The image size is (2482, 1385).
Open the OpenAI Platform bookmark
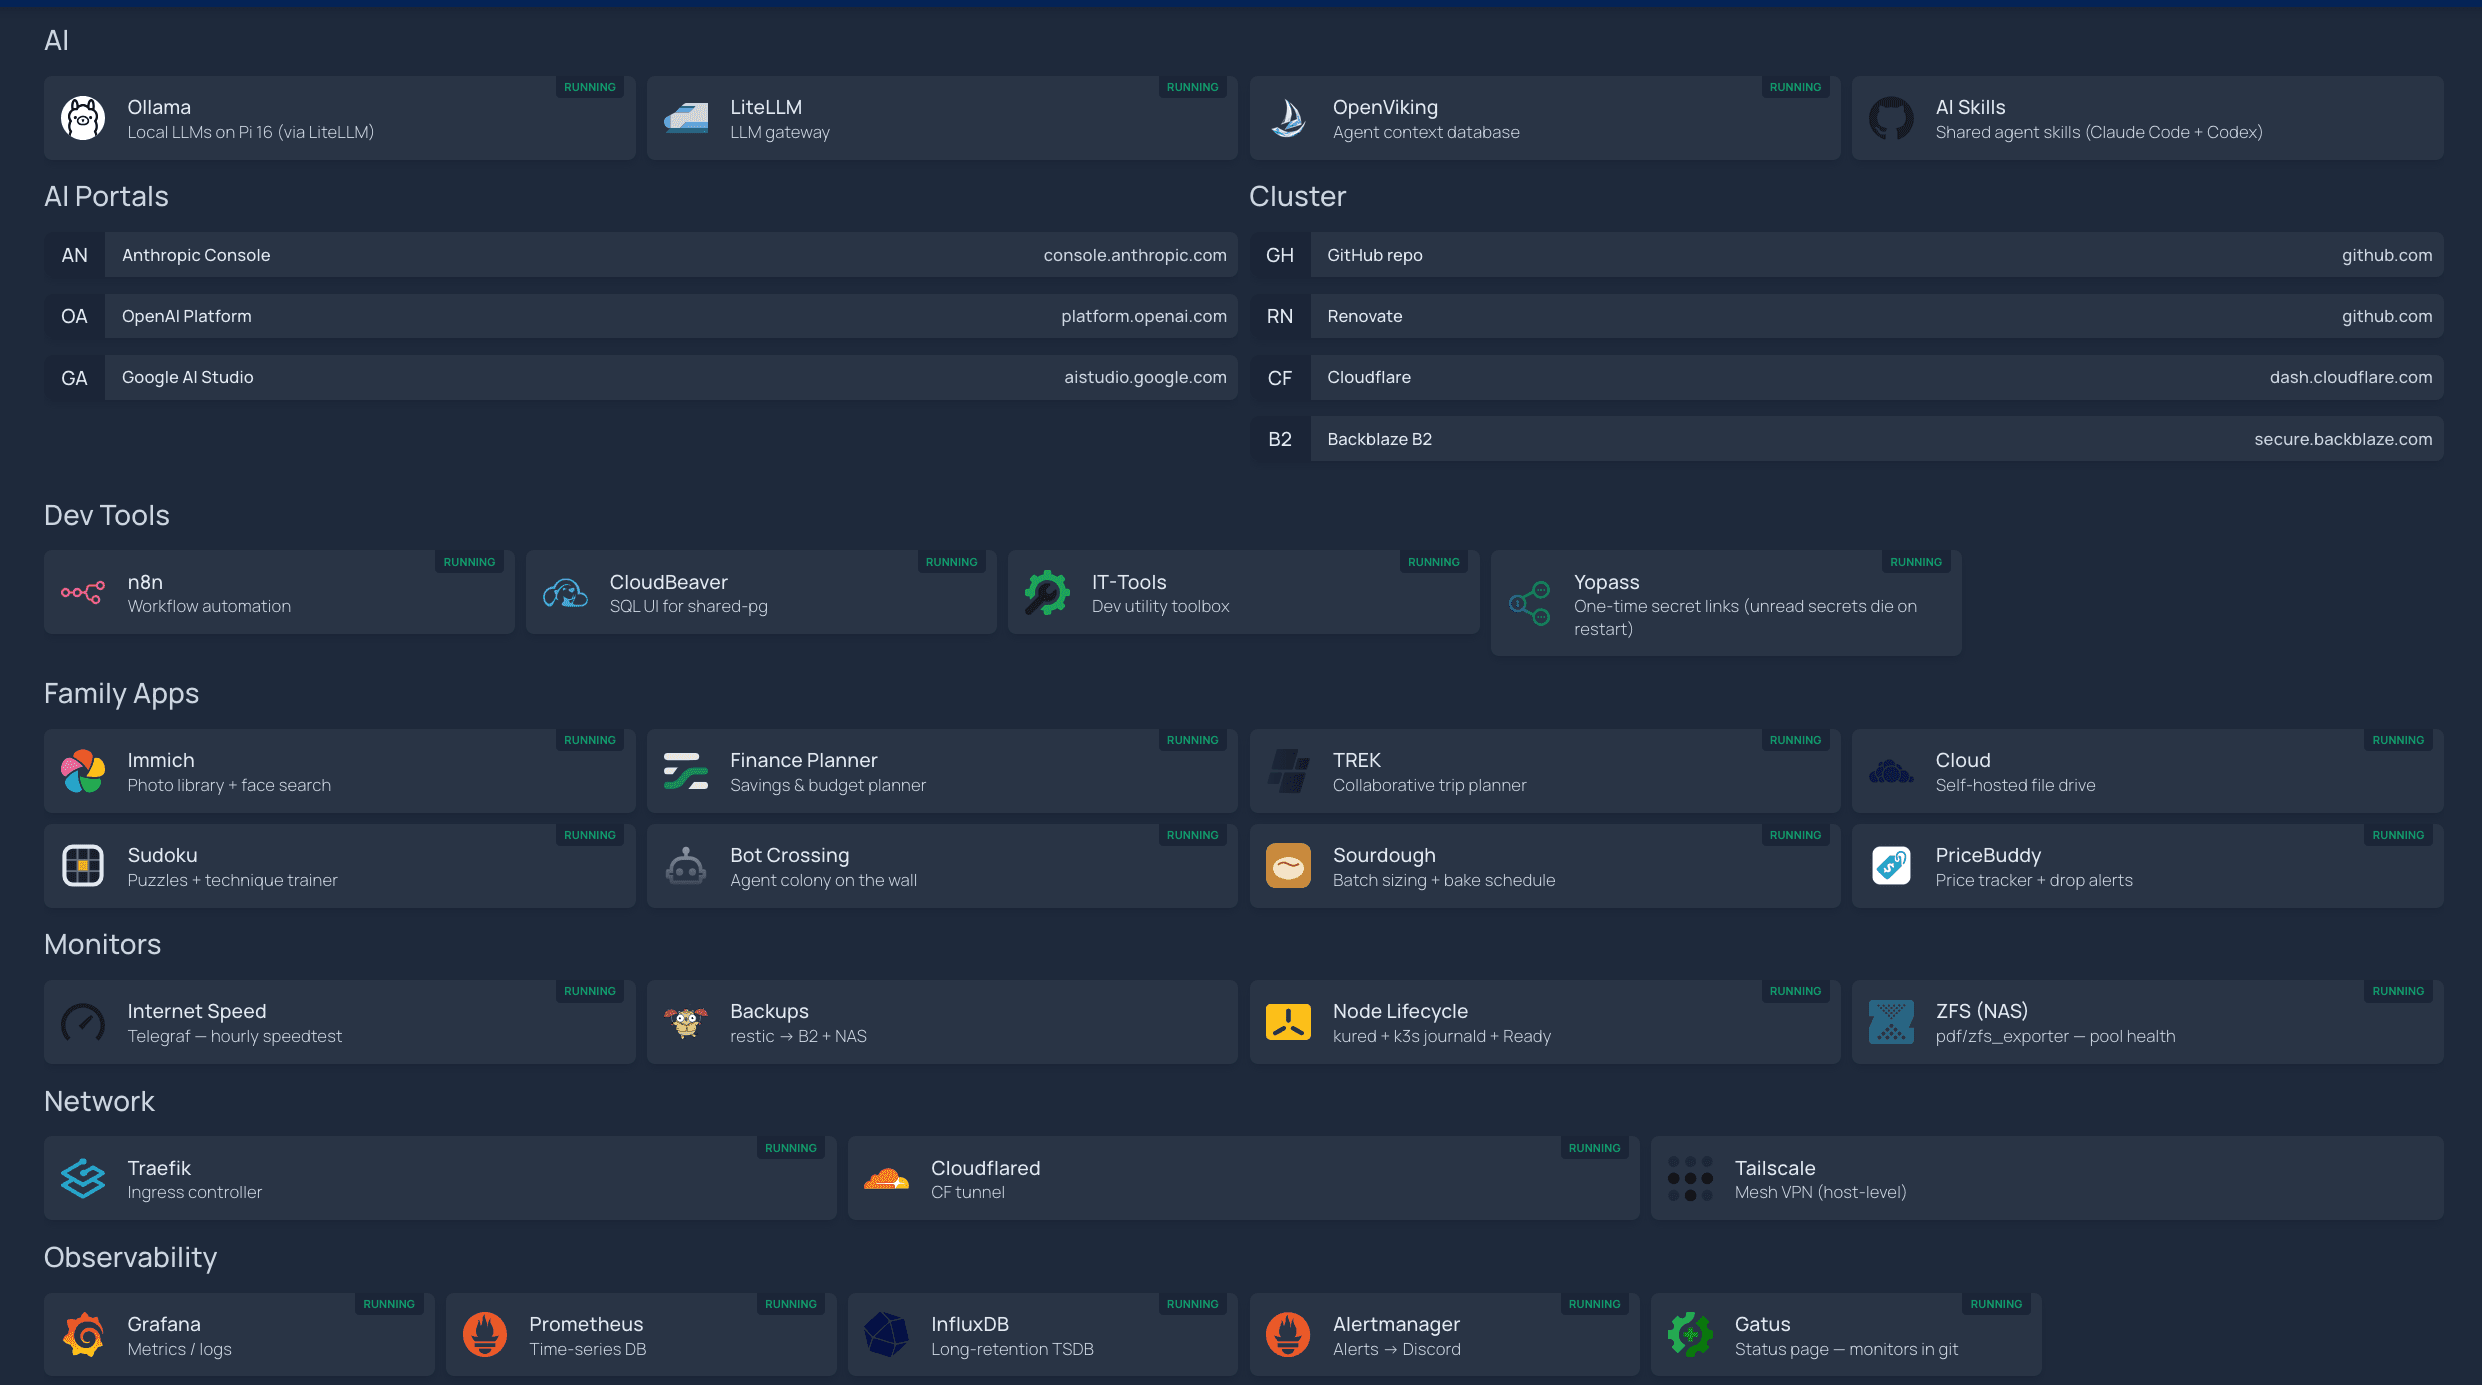[x=641, y=316]
